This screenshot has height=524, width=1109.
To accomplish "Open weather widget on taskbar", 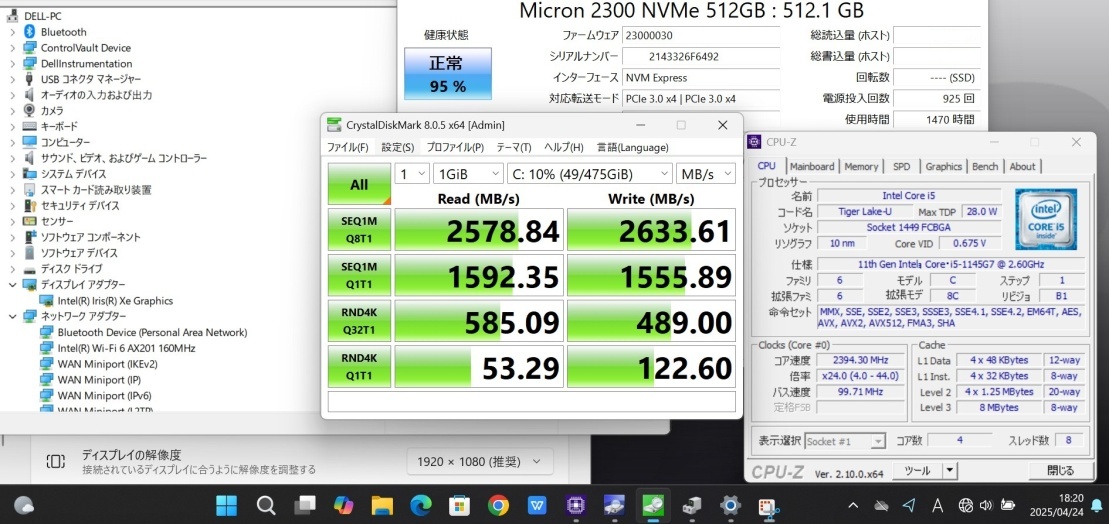I will tap(23, 506).
